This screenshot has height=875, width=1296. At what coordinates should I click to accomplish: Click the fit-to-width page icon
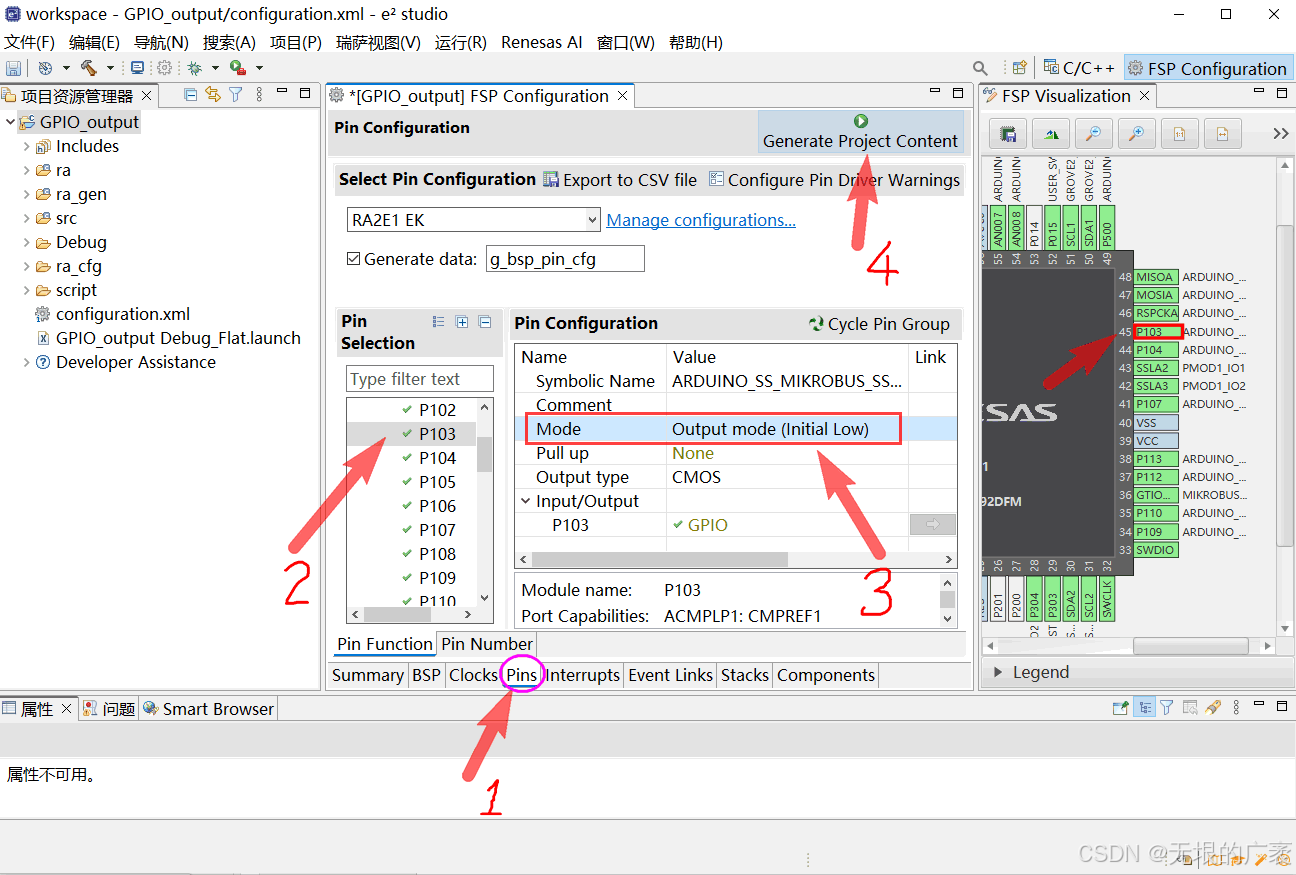1222,133
